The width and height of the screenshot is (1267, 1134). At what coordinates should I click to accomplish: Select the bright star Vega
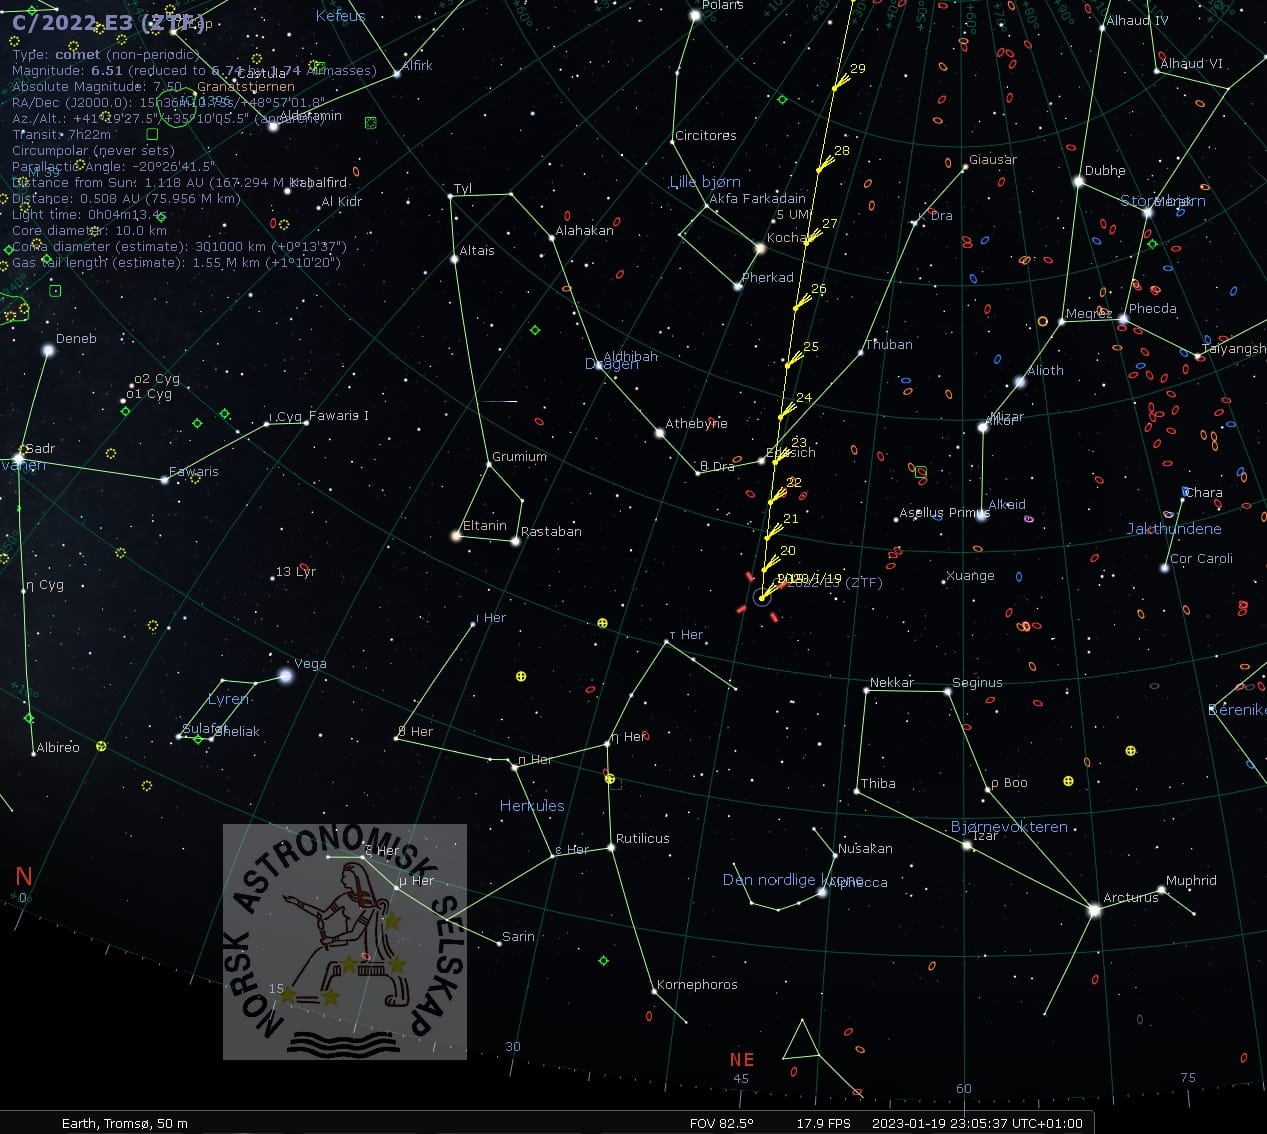(x=286, y=676)
